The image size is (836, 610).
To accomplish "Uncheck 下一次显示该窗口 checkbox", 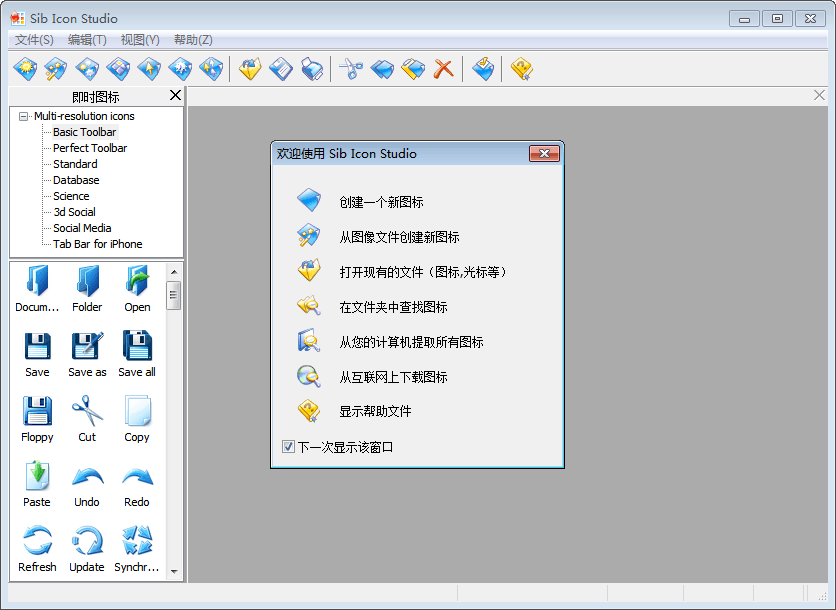I will [x=289, y=447].
